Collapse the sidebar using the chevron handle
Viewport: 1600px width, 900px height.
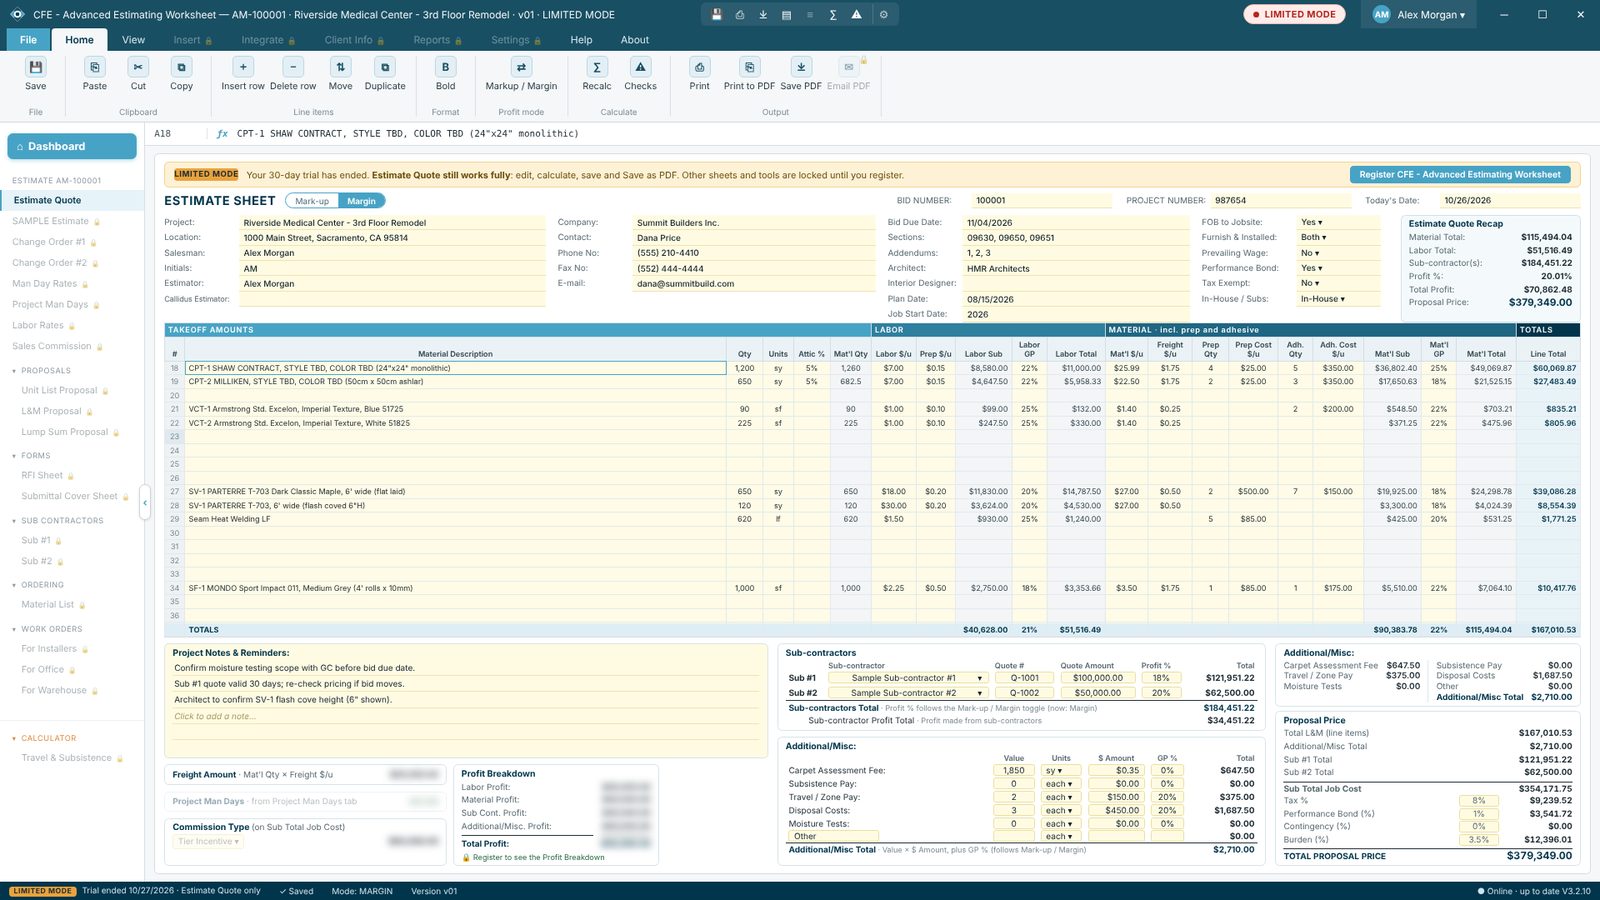[x=145, y=503]
